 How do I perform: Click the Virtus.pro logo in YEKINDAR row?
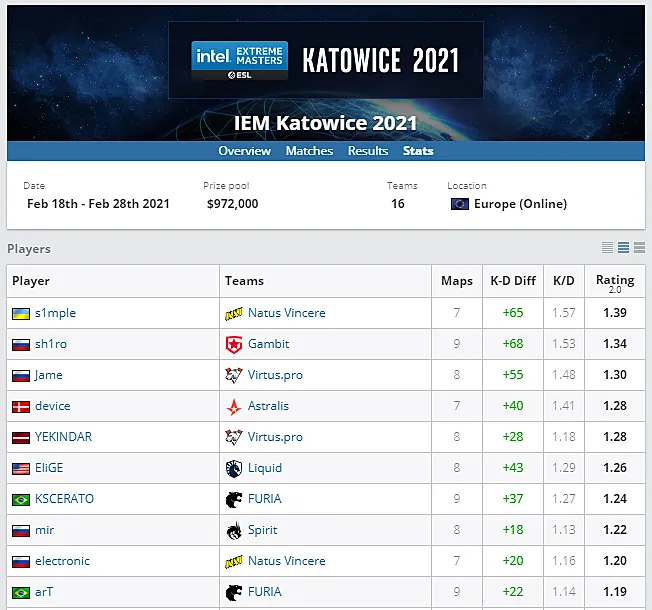pos(234,437)
